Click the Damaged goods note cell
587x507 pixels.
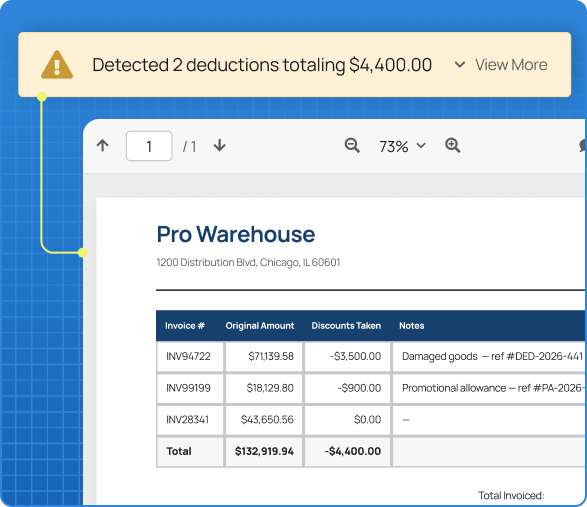click(489, 356)
